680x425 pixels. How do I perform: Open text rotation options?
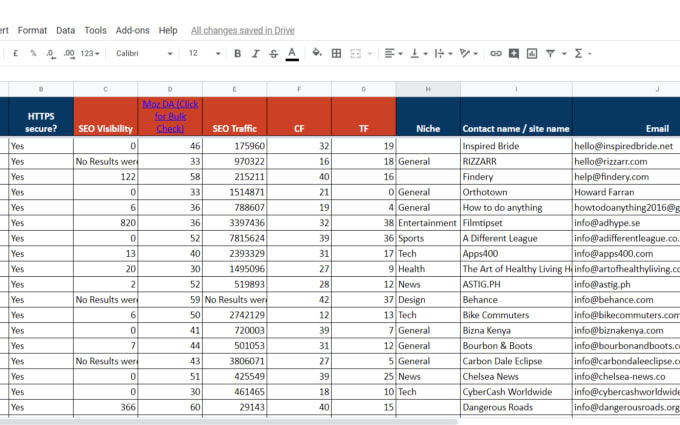click(x=469, y=53)
